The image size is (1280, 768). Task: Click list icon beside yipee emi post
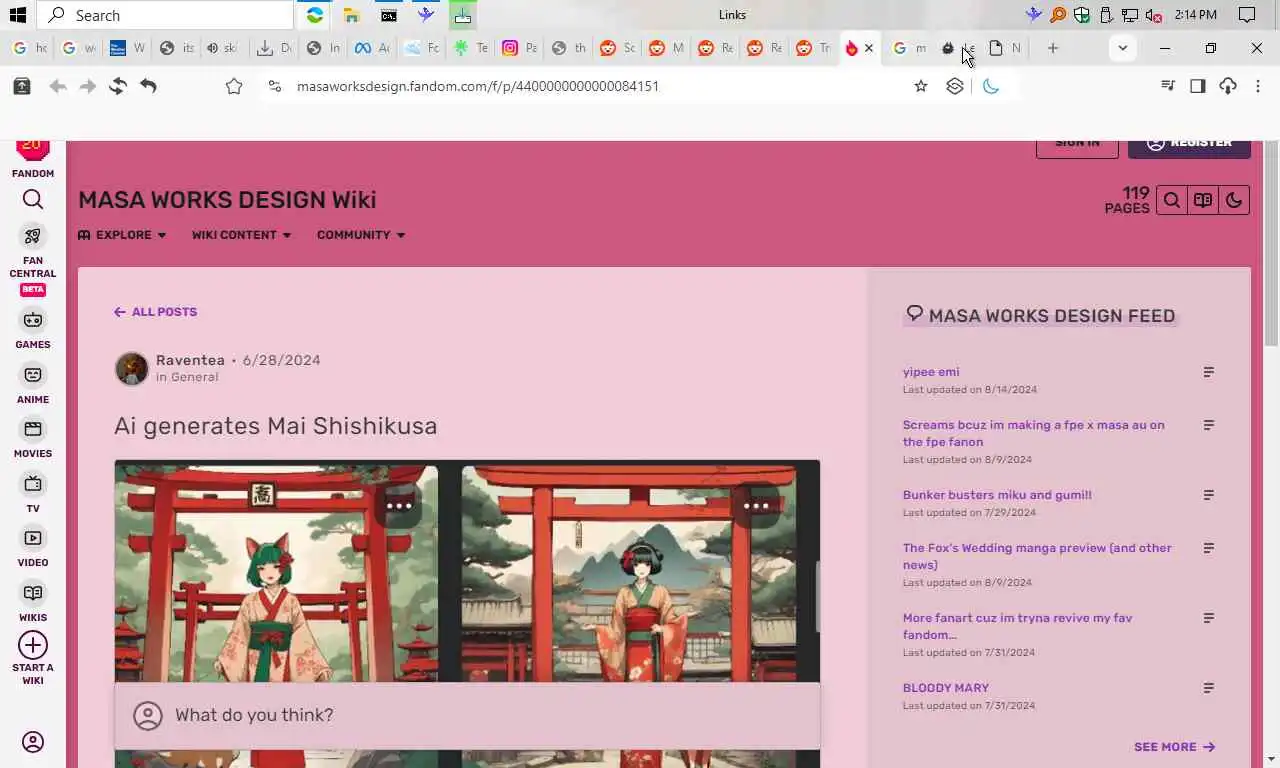pos(1208,372)
